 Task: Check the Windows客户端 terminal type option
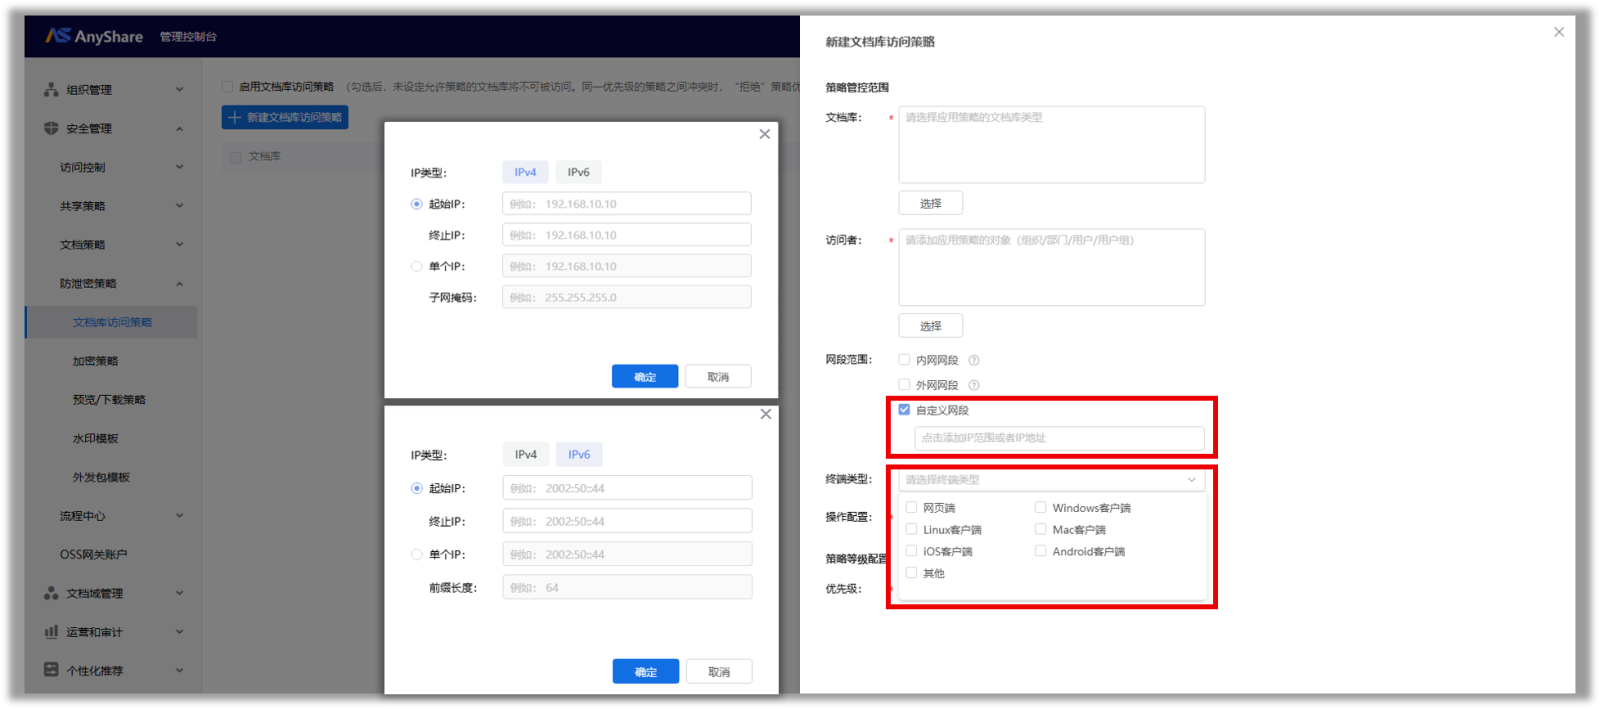pos(1041,508)
